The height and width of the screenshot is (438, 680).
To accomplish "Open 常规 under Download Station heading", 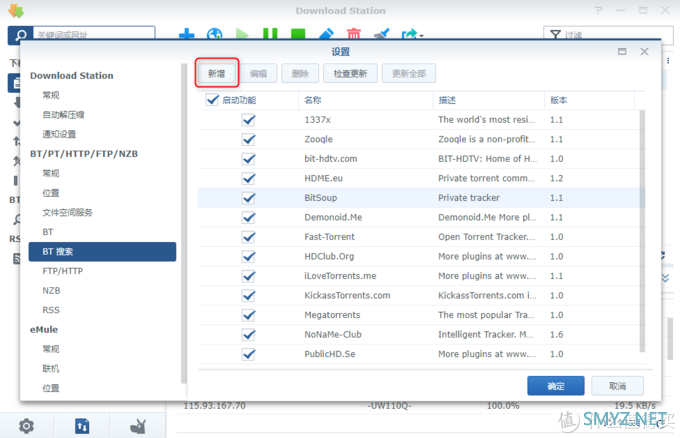I will 51,95.
